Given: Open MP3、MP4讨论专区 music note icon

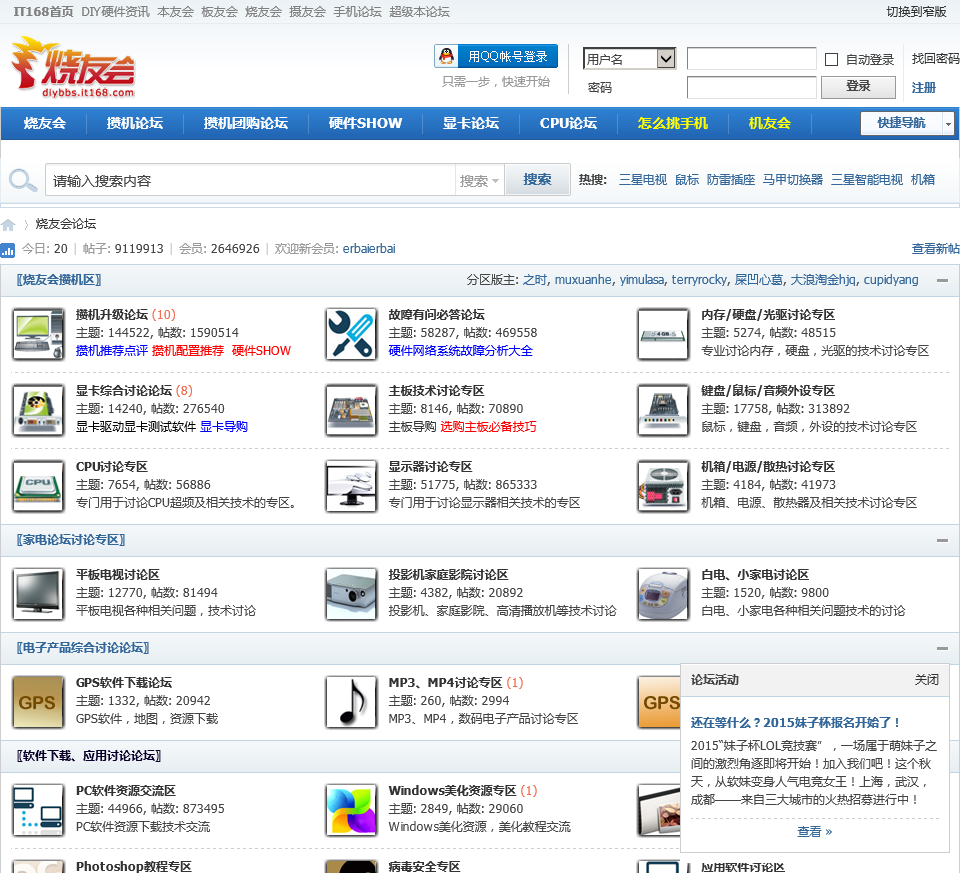Looking at the screenshot, I should click(351, 702).
